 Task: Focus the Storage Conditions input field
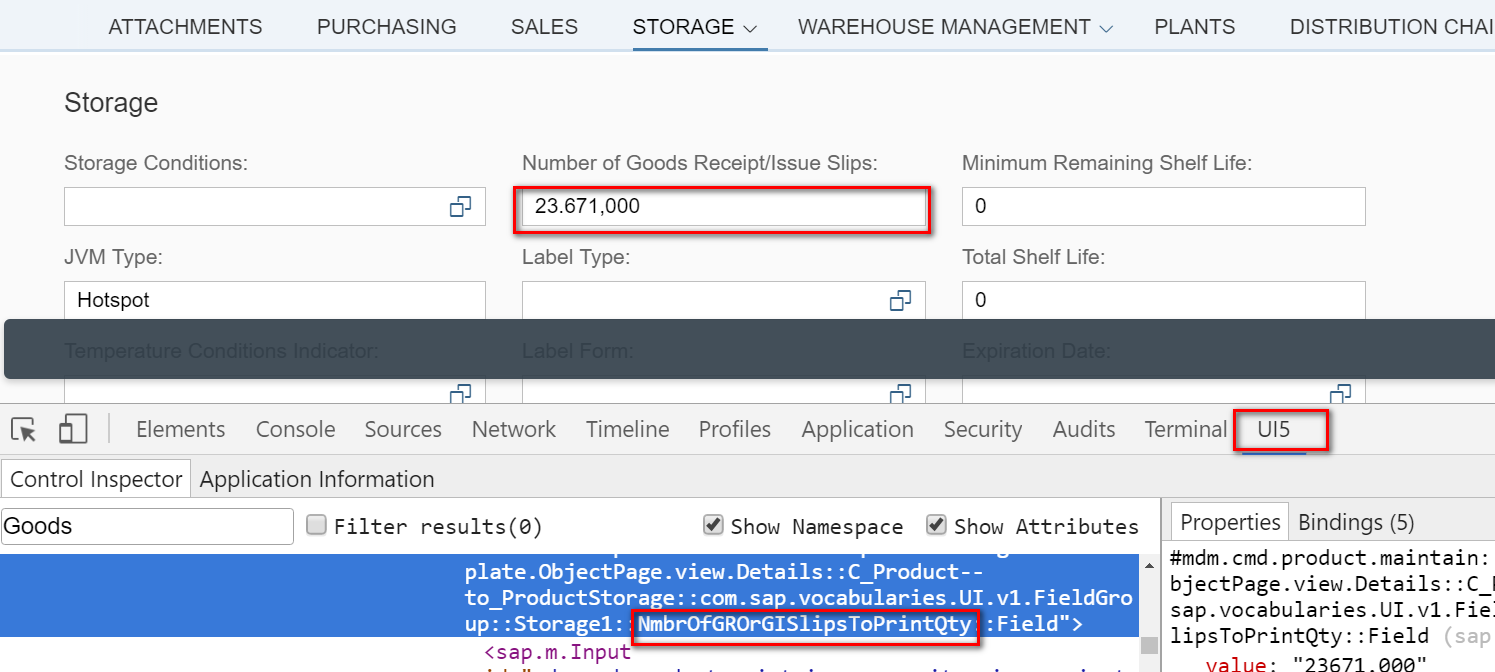point(275,207)
